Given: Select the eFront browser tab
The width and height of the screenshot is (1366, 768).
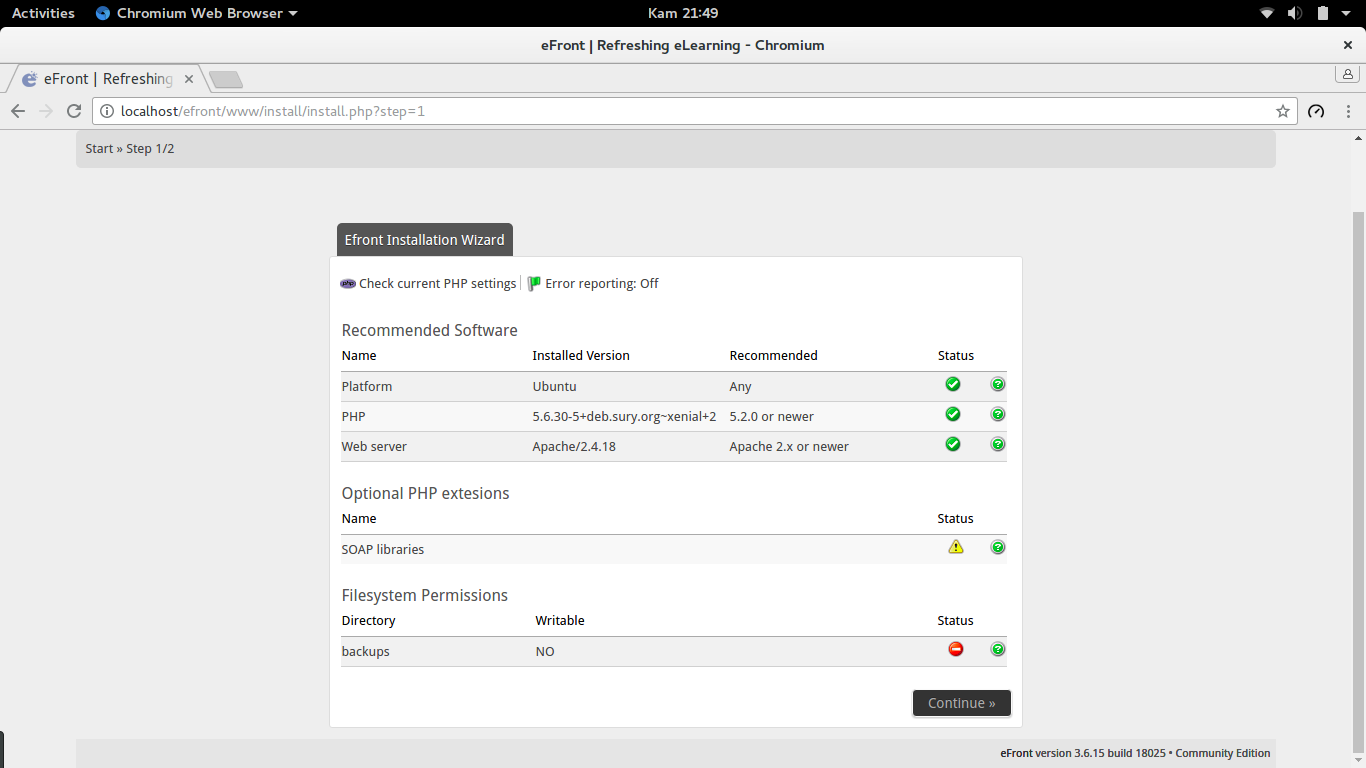Looking at the screenshot, I should pos(107,79).
